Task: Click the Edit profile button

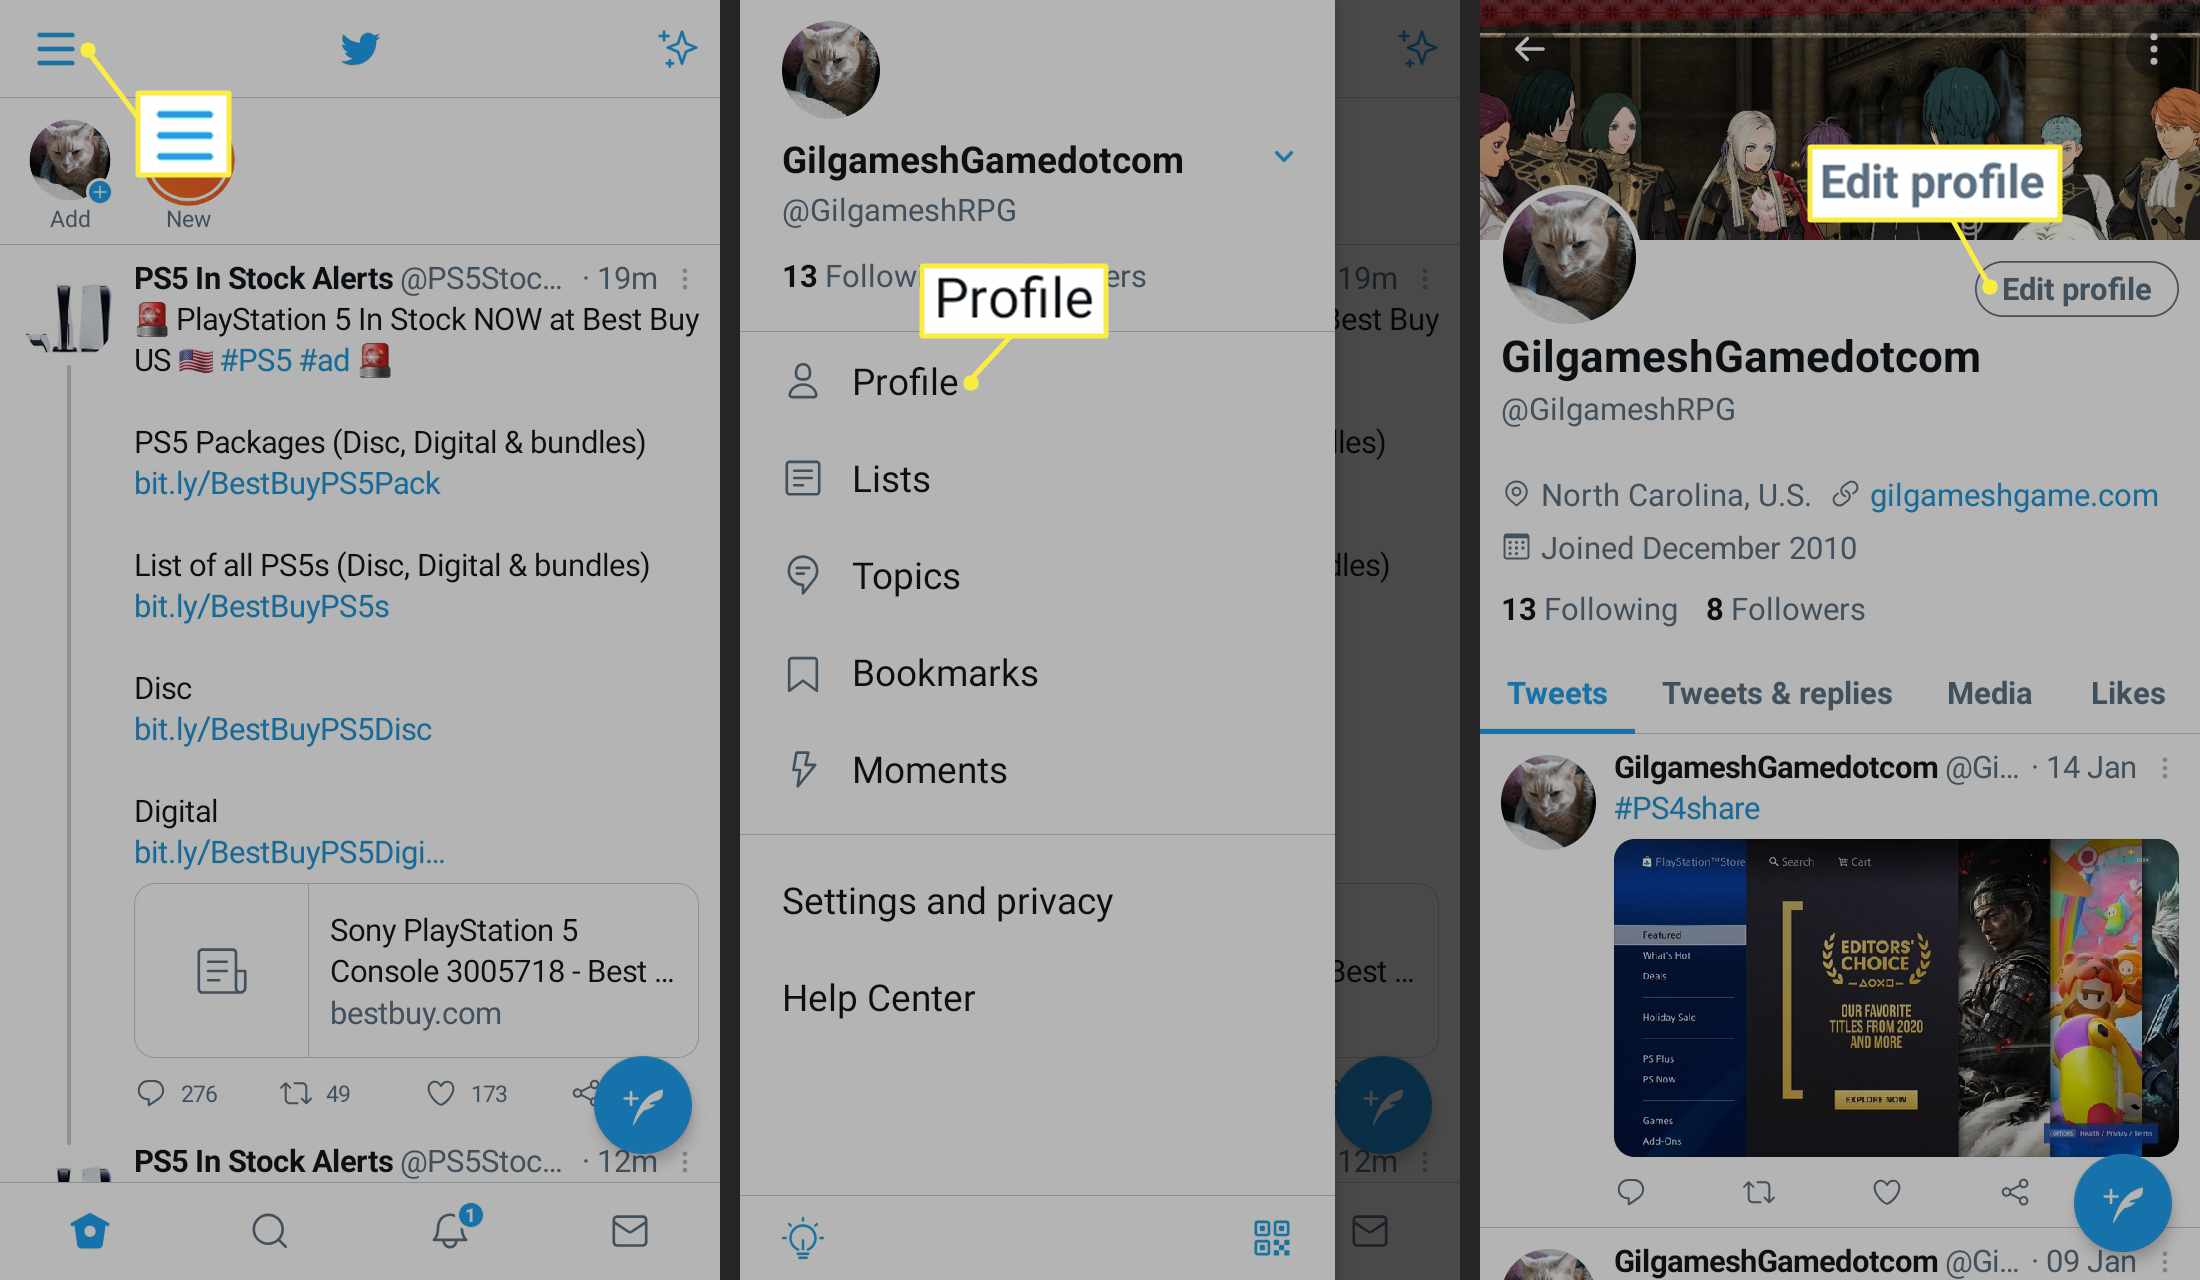Action: (2077, 288)
